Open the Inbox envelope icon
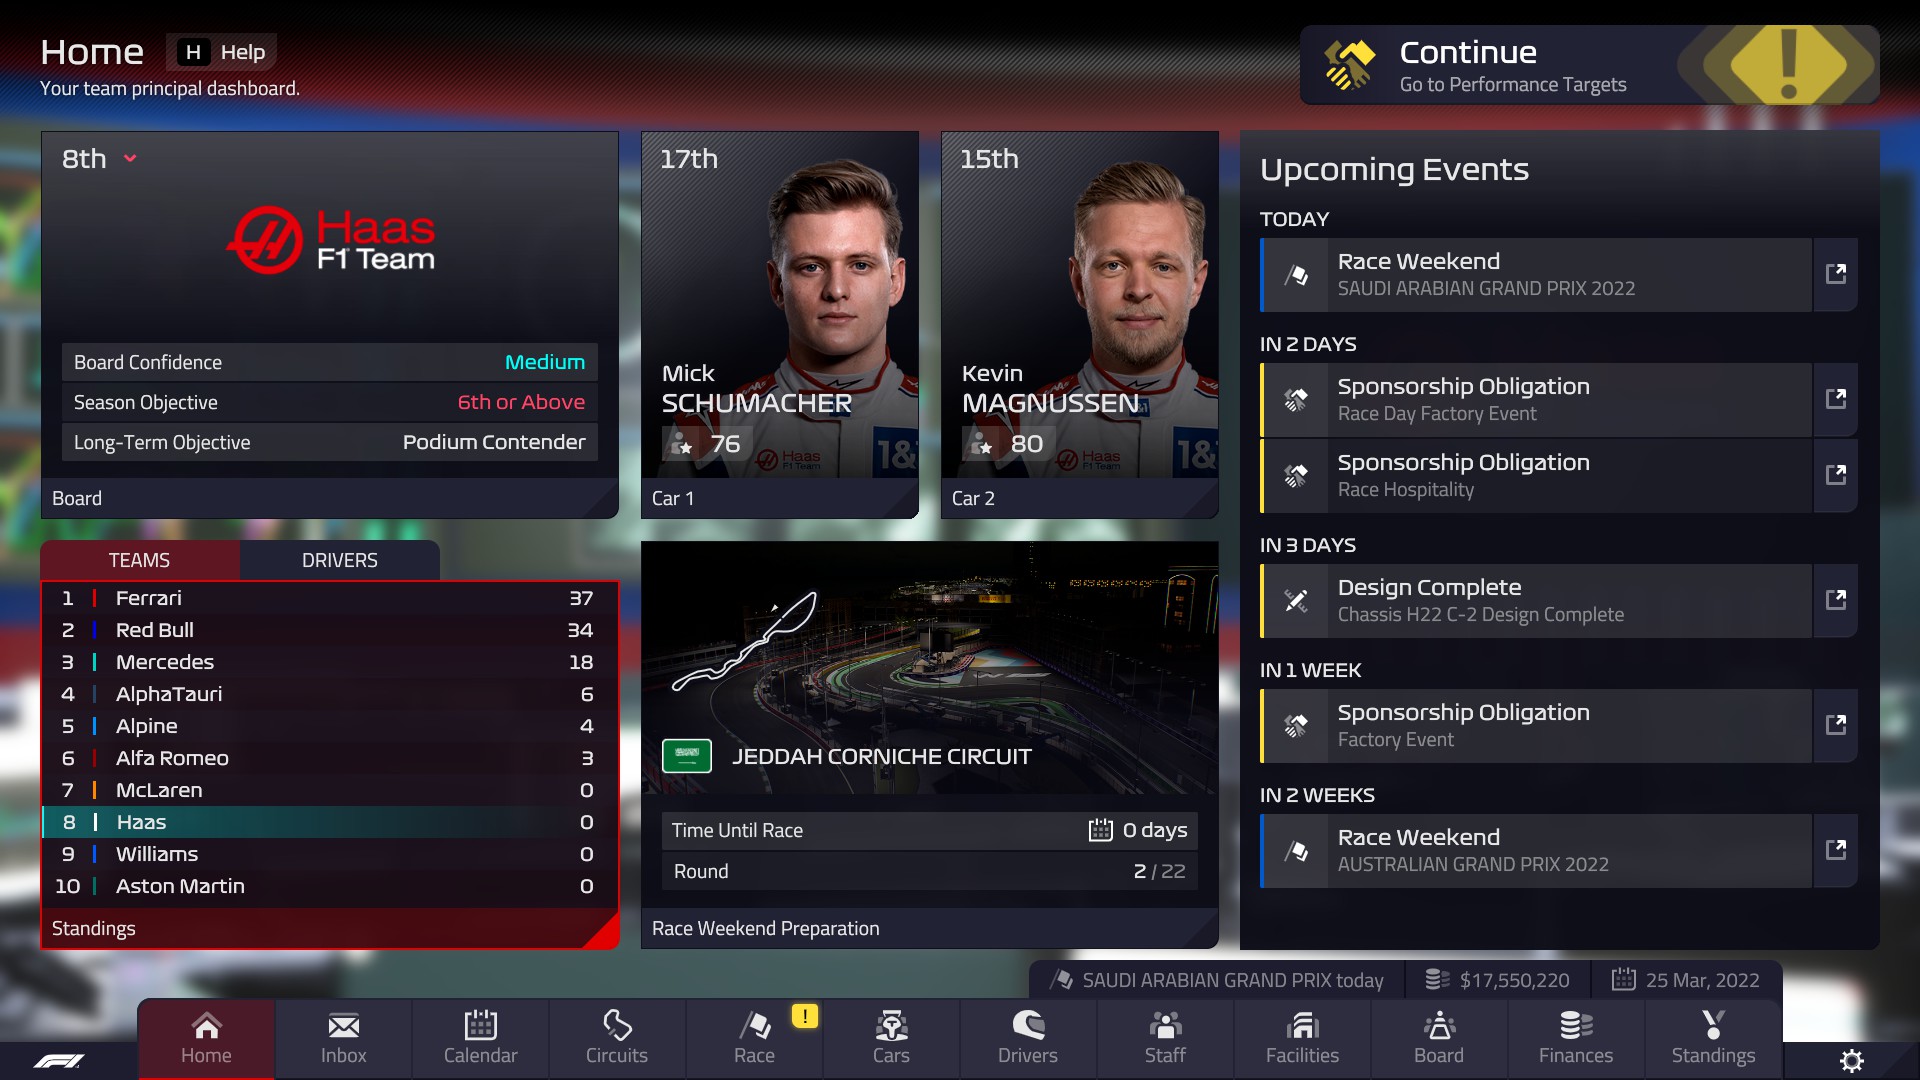The image size is (1920, 1080). pos(343,1026)
